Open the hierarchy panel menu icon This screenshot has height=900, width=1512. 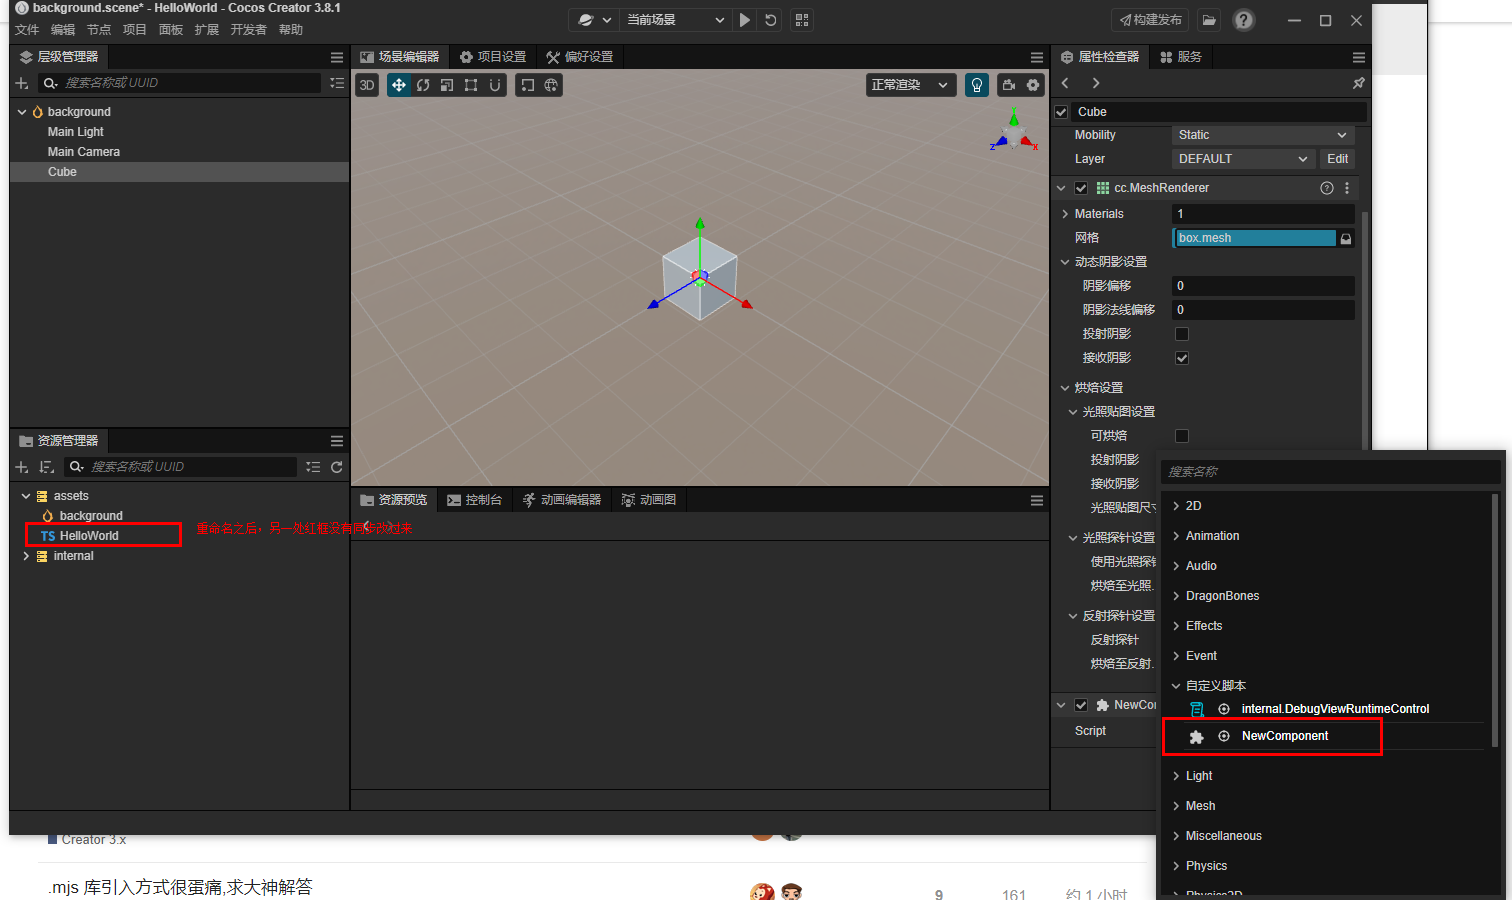click(x=337, y=57)
